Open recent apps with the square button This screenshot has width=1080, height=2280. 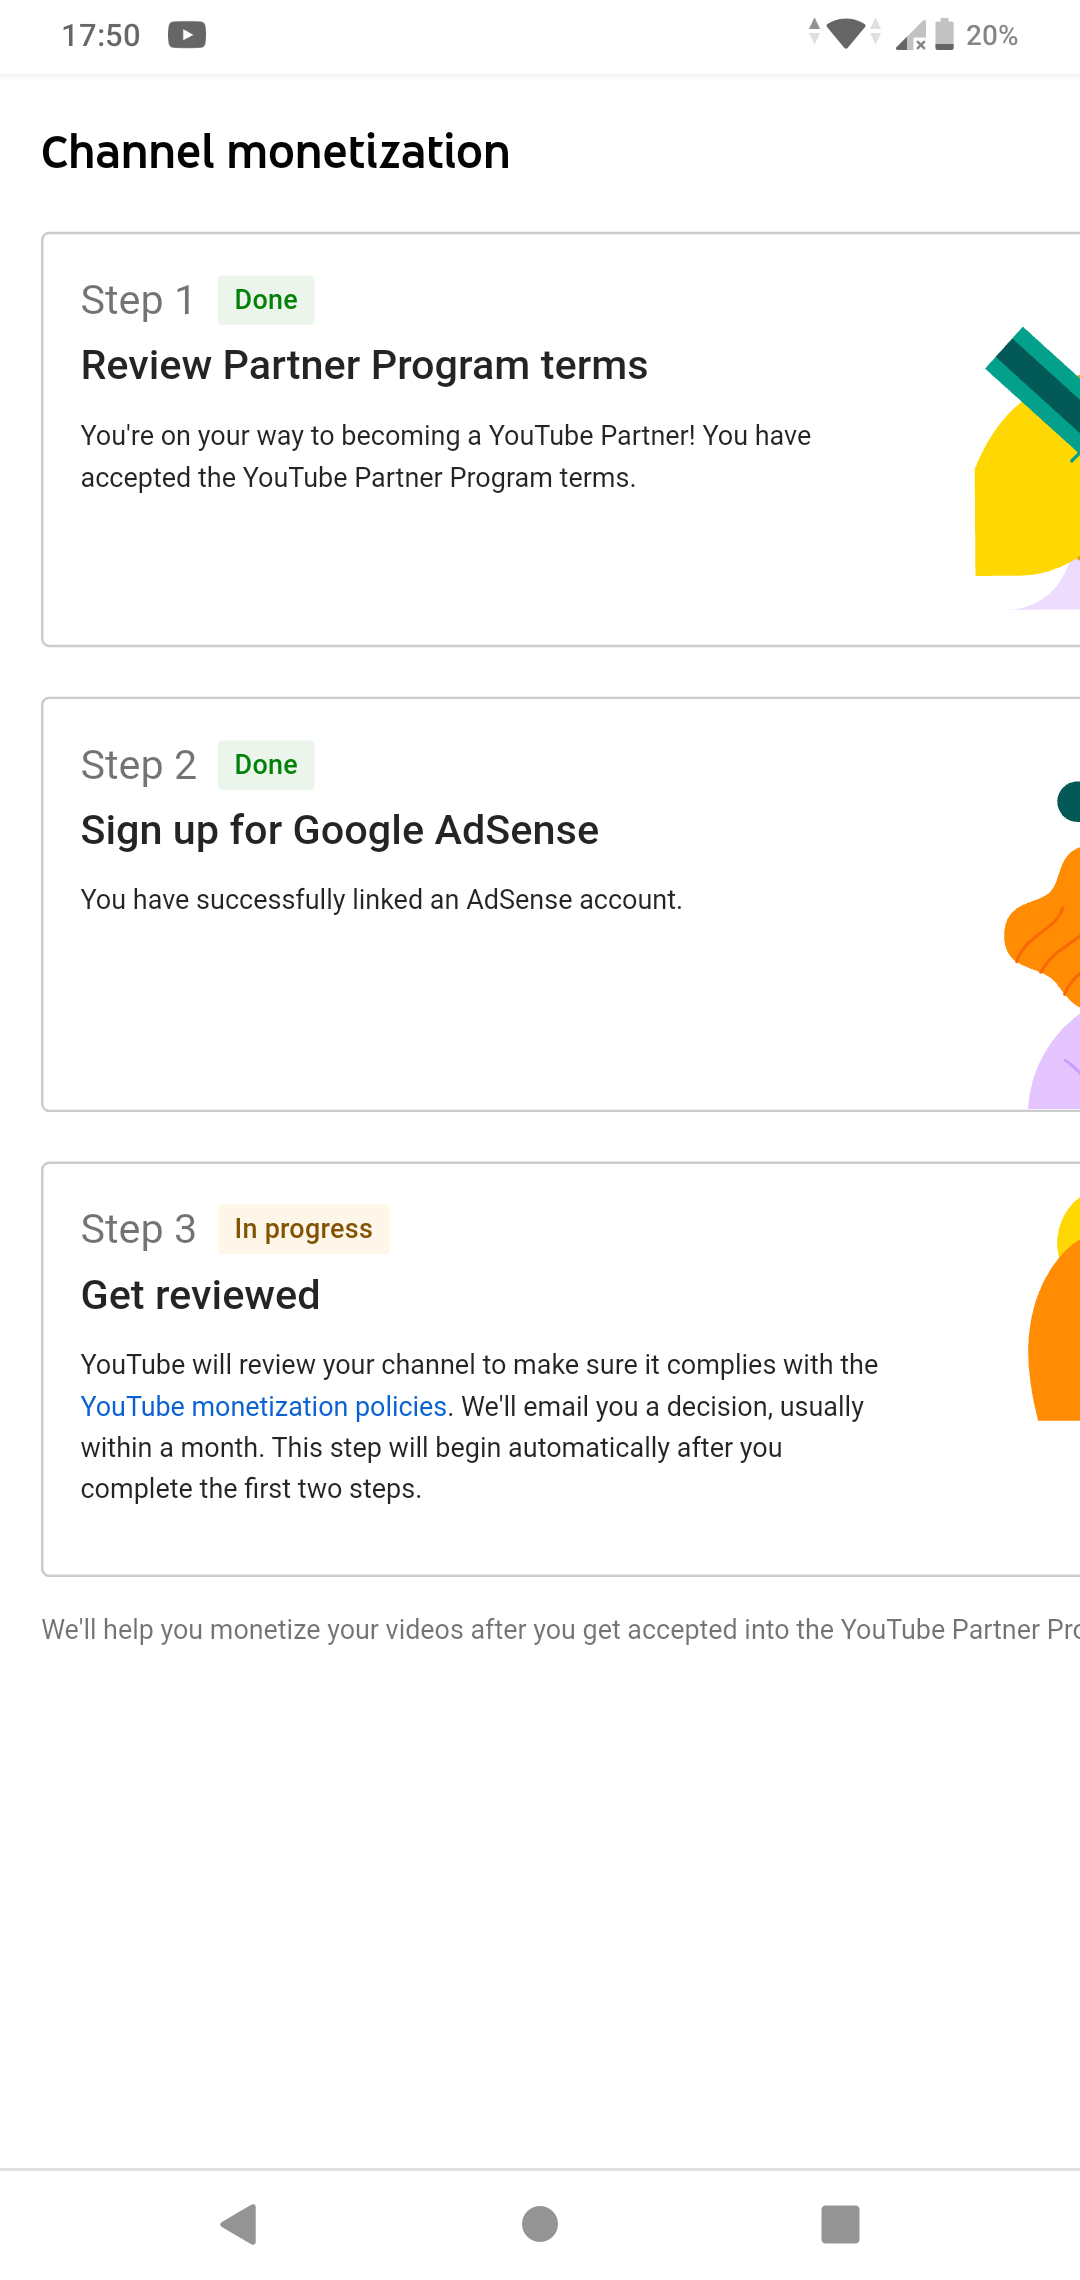(840, 2224)
